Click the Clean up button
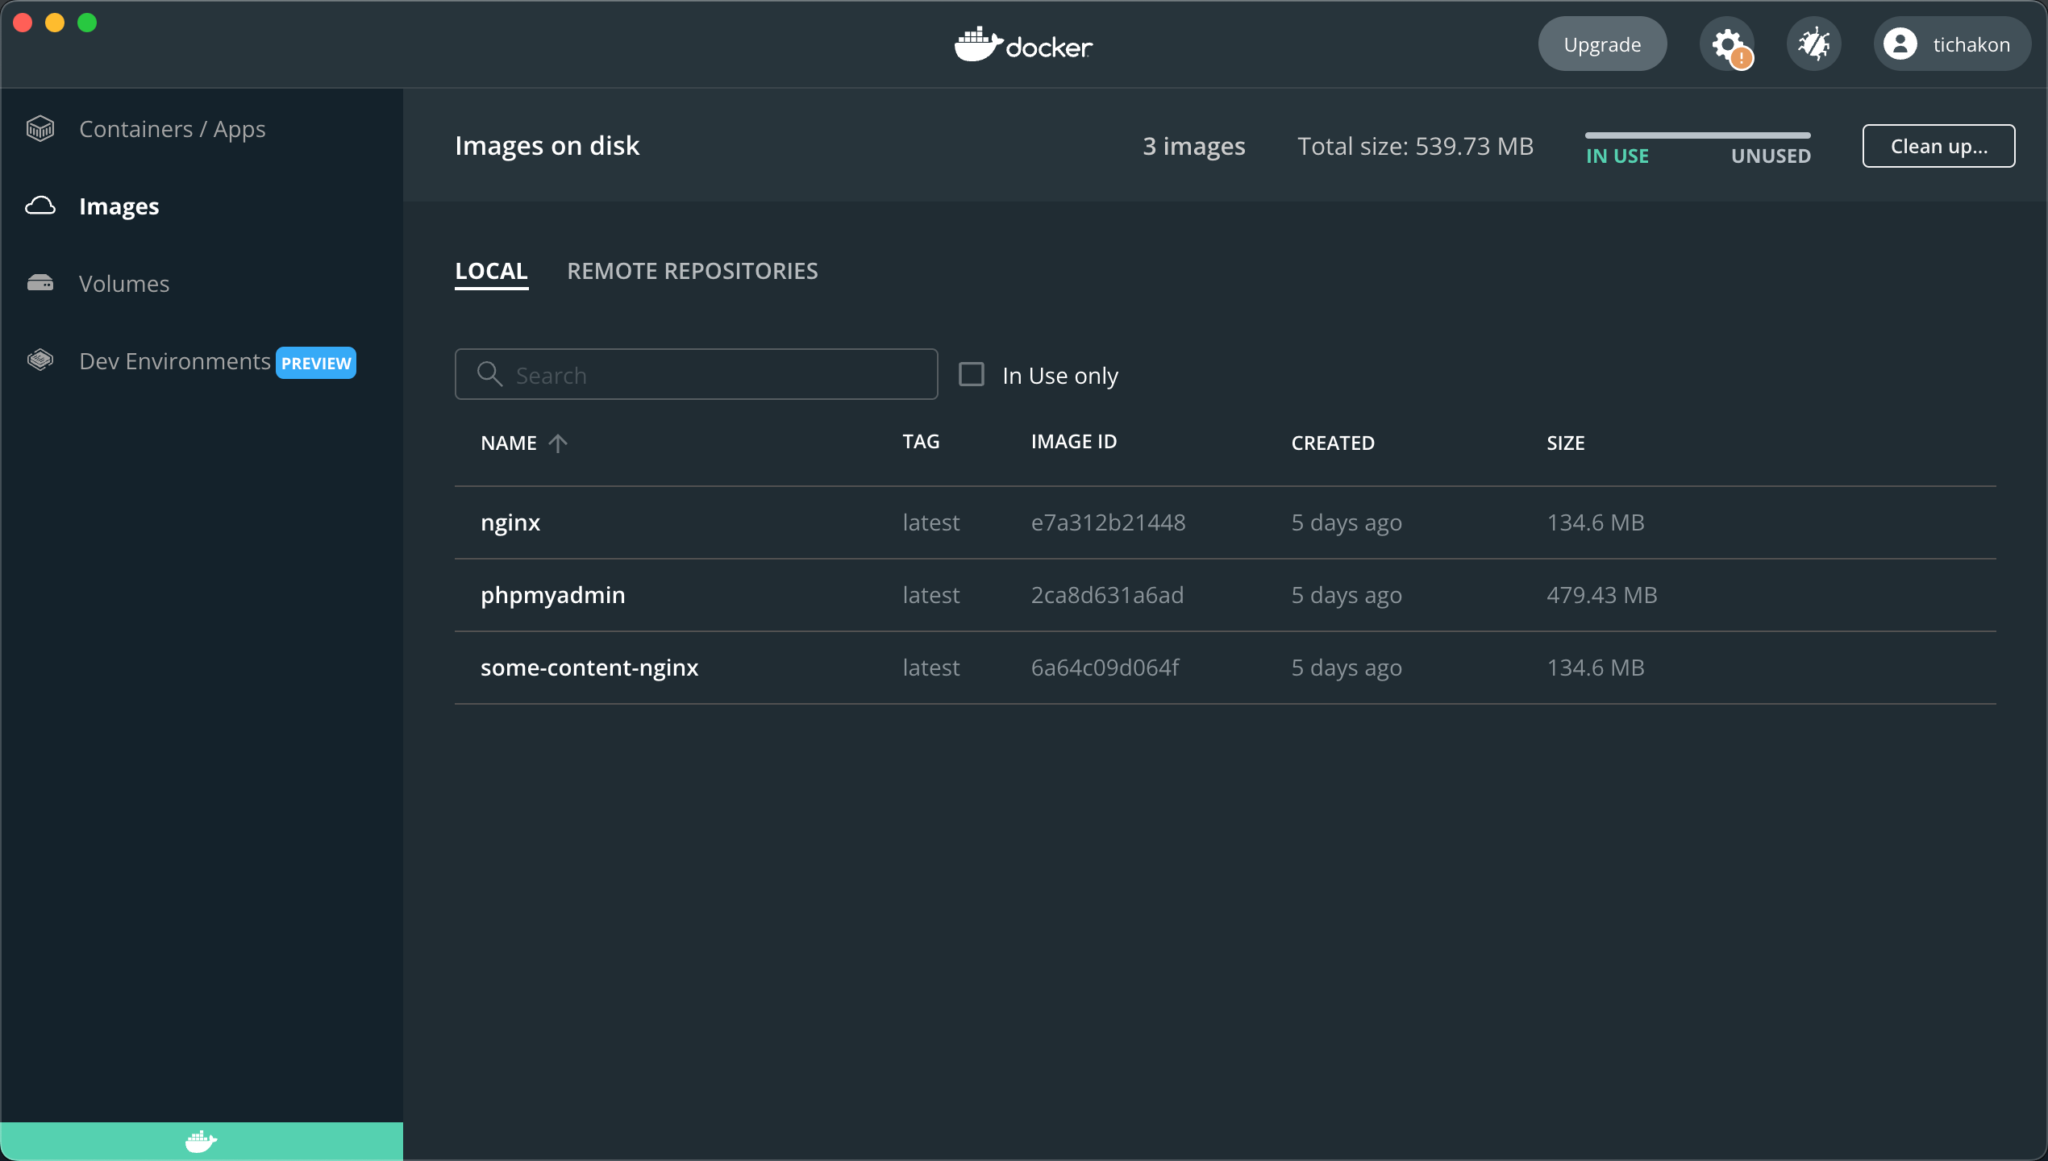 click(1937, 146)
